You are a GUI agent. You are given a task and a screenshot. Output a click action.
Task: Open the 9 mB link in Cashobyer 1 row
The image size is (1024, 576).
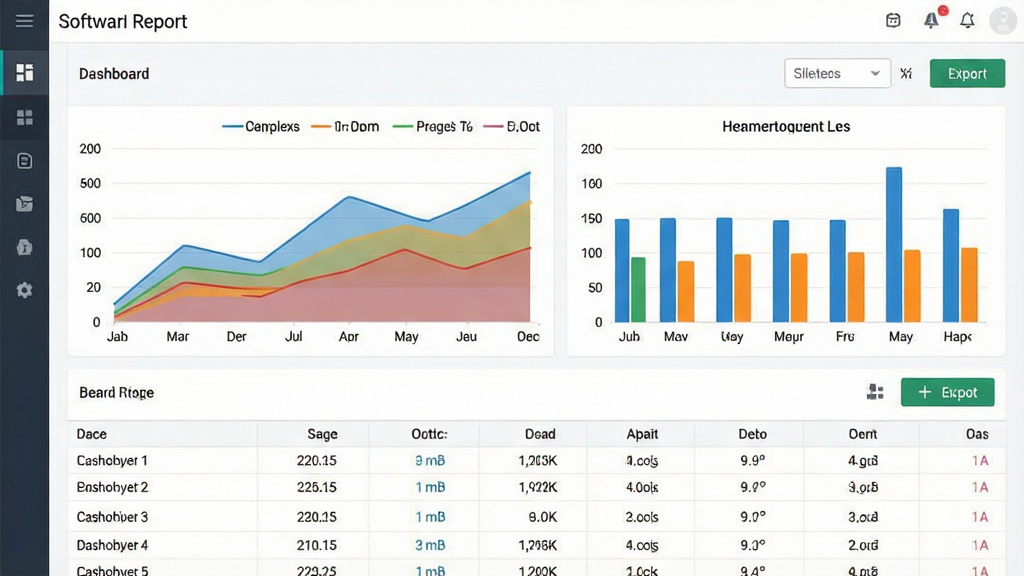(430, 460)
